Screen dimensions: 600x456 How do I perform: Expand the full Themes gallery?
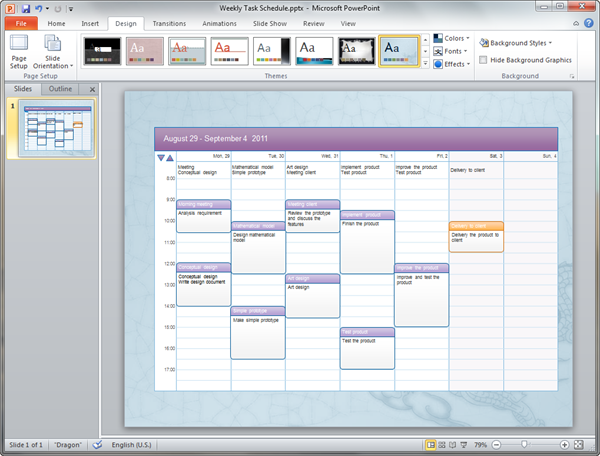click(x=426, y=64)
